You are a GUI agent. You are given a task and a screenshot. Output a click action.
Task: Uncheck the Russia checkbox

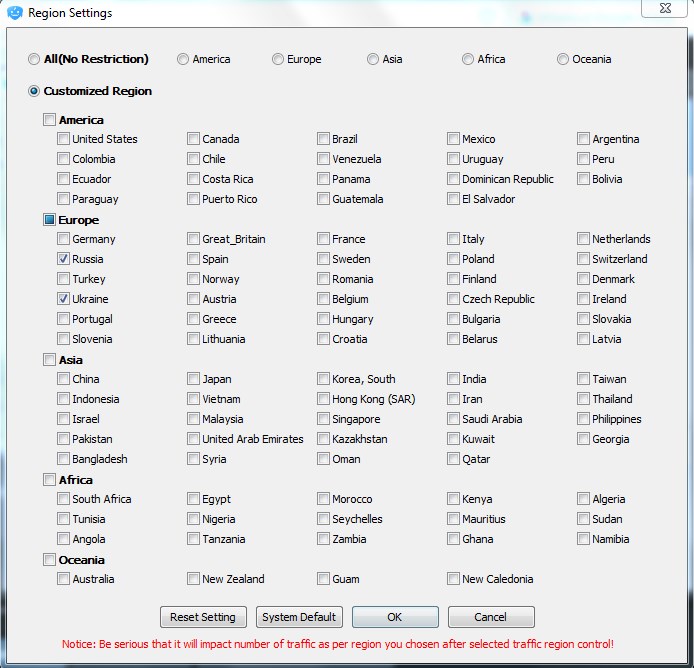(x=64, y=259)
